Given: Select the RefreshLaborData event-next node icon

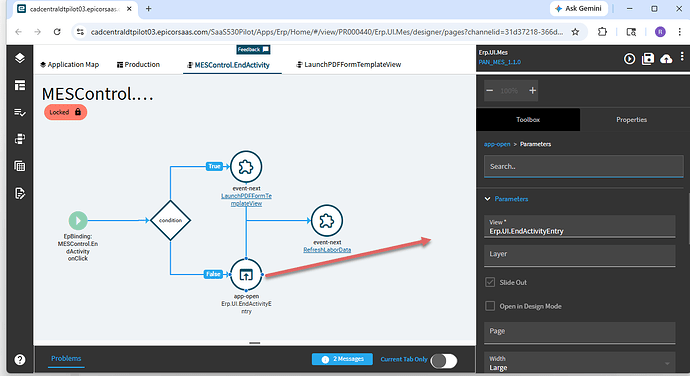Looking at the screenshot, I should click(327, 221).
